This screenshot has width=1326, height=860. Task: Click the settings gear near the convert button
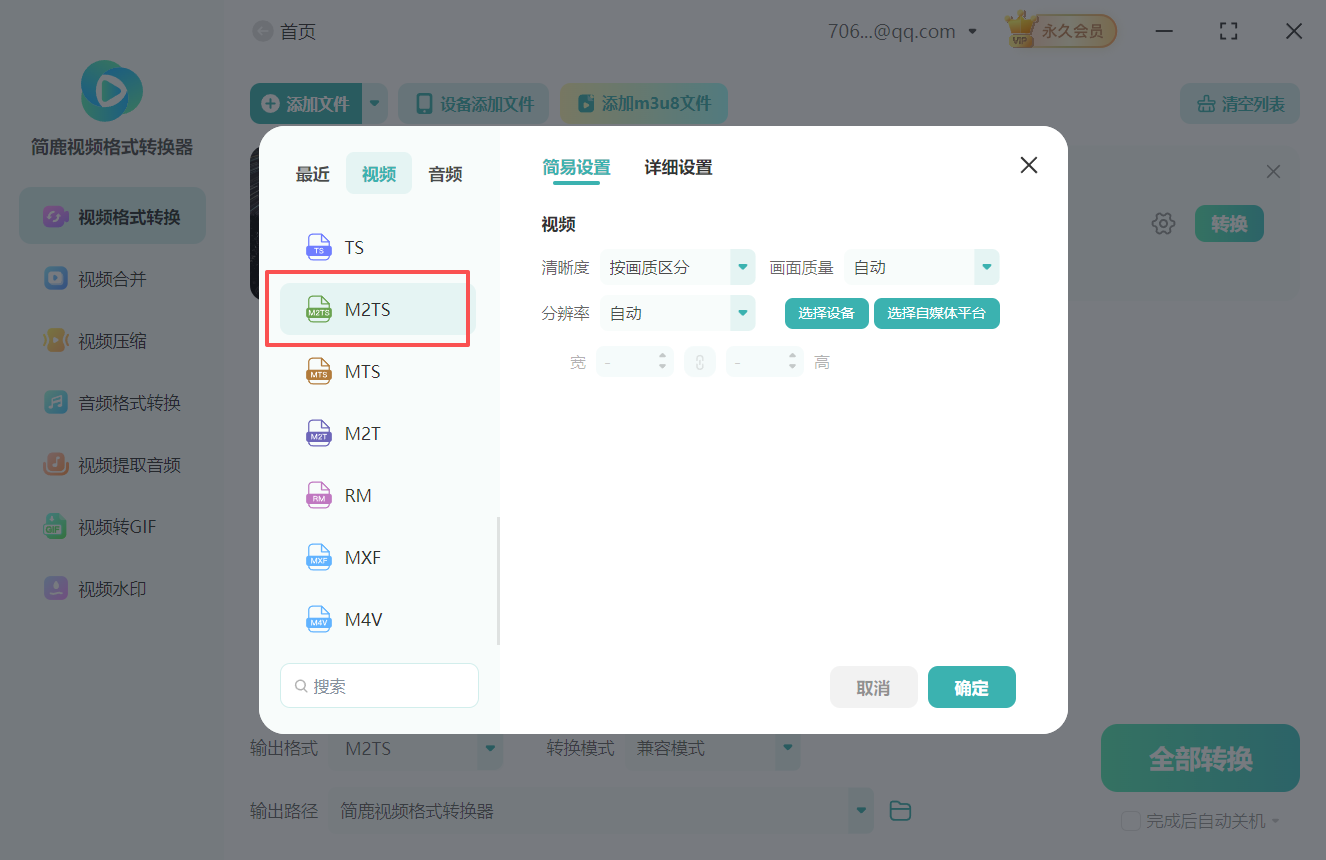(x=1163, y=223)
